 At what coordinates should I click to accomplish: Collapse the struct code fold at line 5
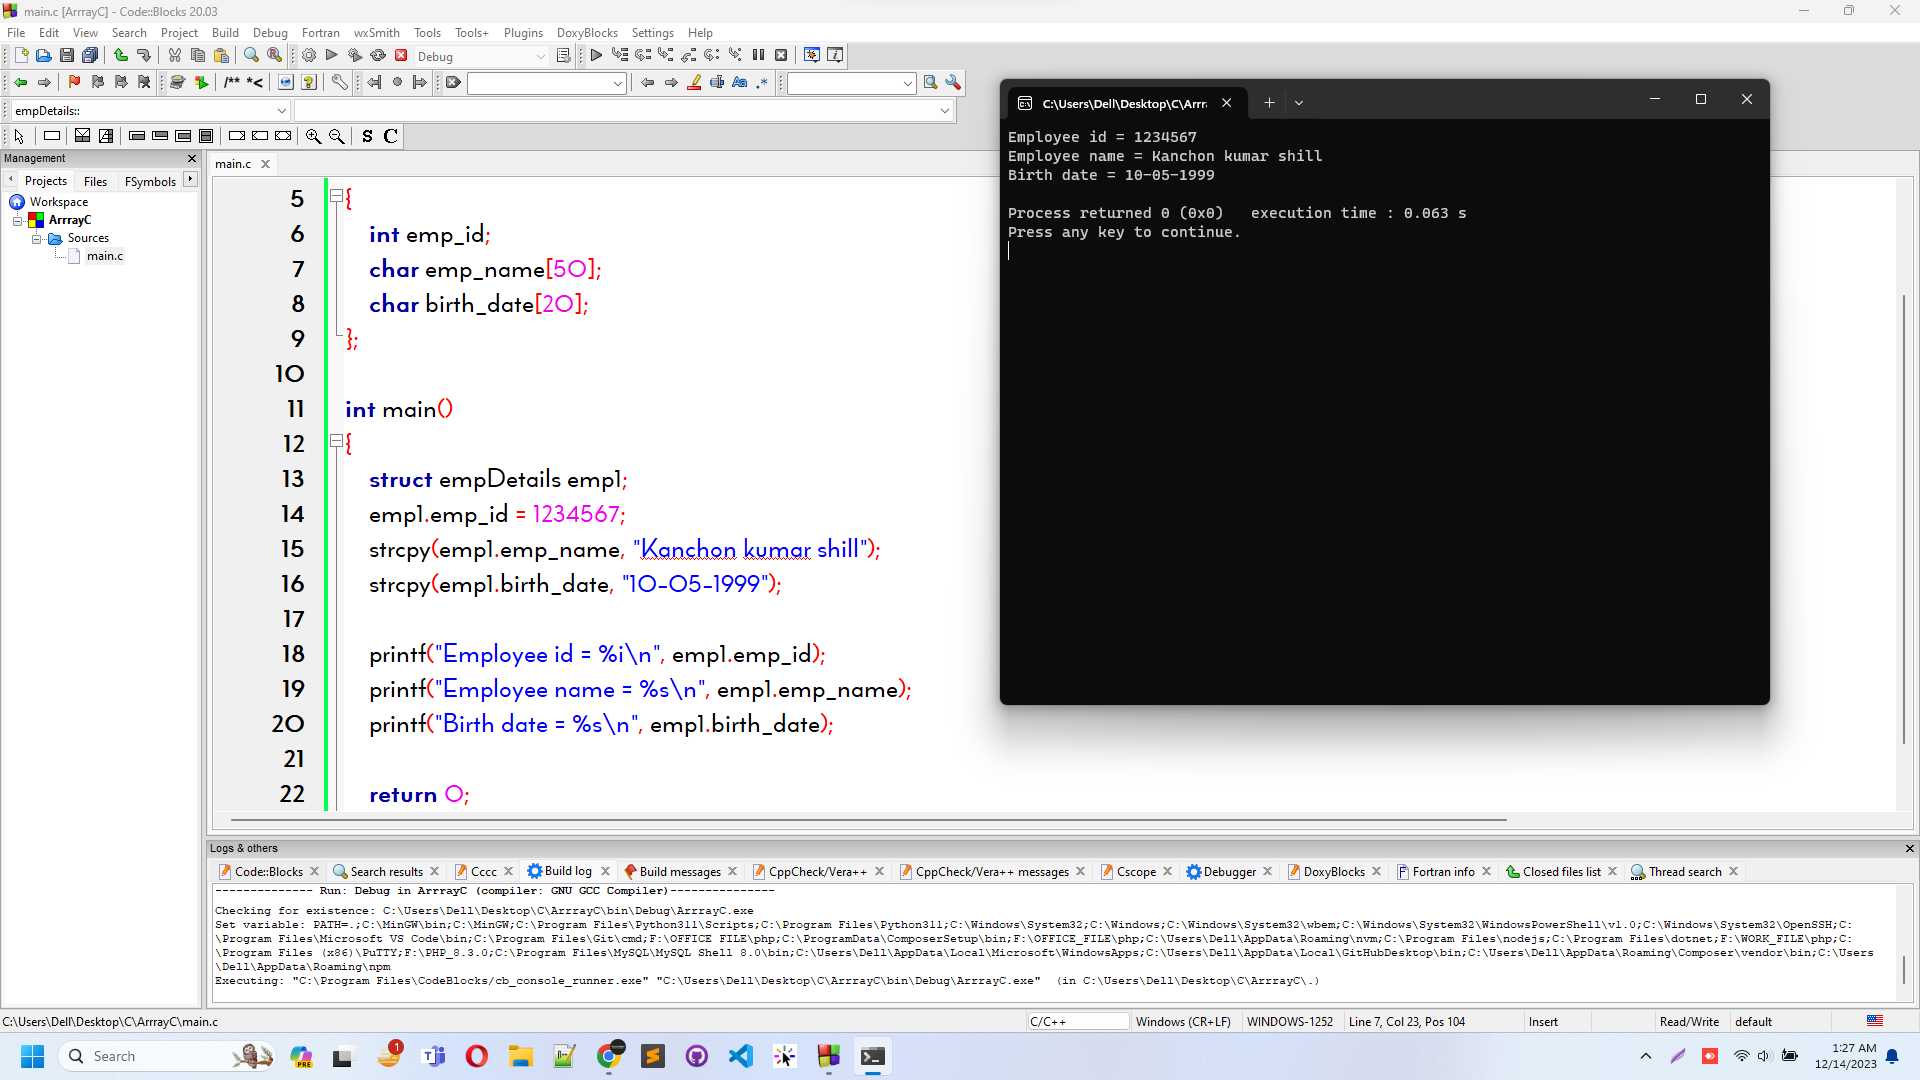pyautogui.click(x=336, y=197)
